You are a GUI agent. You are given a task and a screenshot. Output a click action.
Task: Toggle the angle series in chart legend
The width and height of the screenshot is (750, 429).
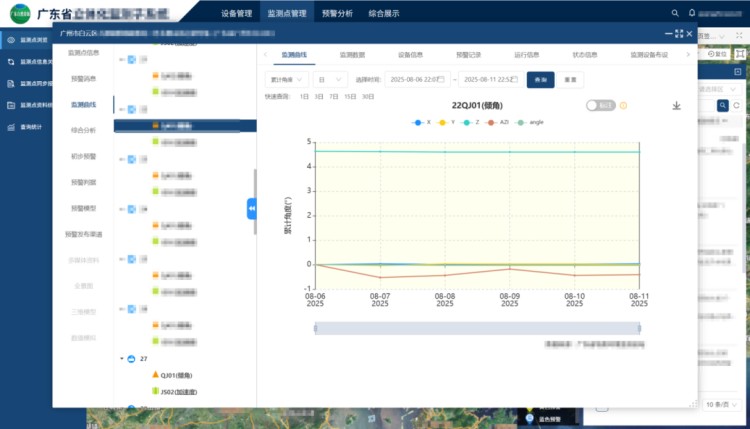click(x=529, y=122)
